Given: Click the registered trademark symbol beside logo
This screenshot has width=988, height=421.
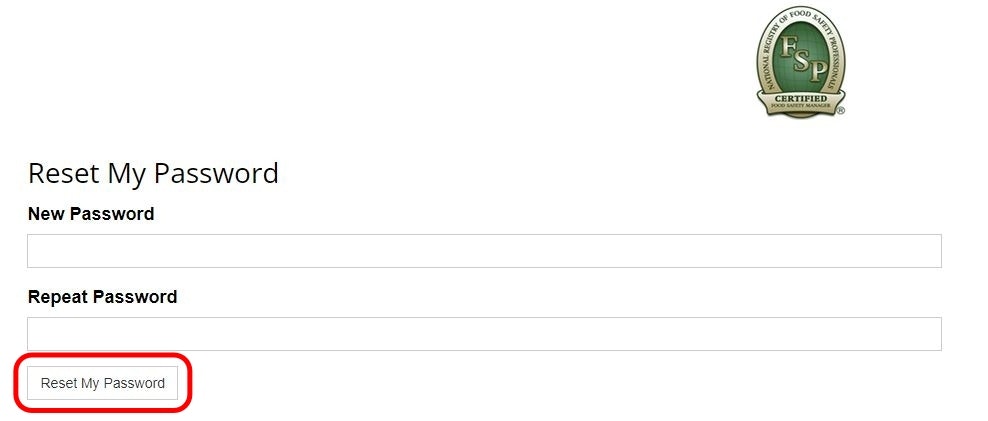Looking at the screenshot, I should (x=842, y=111).
